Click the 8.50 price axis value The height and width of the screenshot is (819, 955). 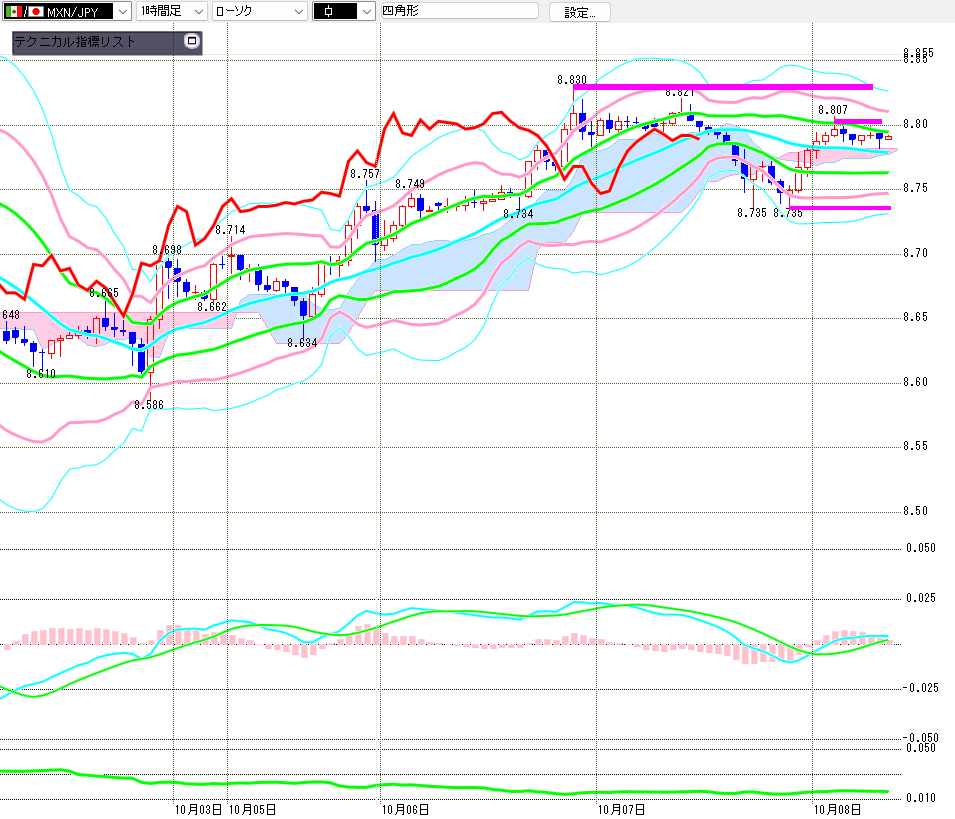915,510
